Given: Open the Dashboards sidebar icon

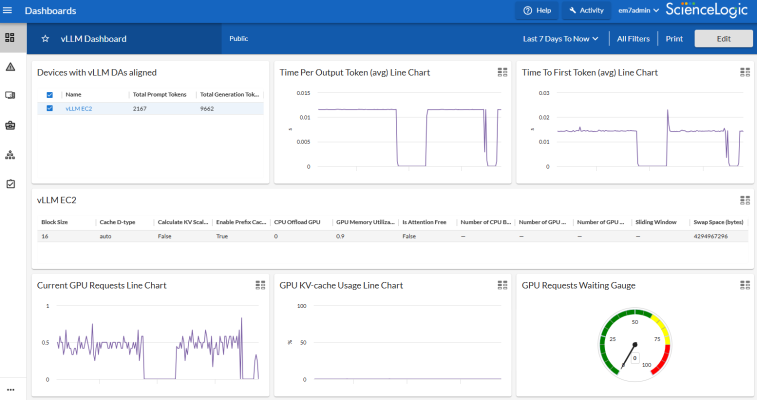Looking at the screenshot, I should [10, 38].
